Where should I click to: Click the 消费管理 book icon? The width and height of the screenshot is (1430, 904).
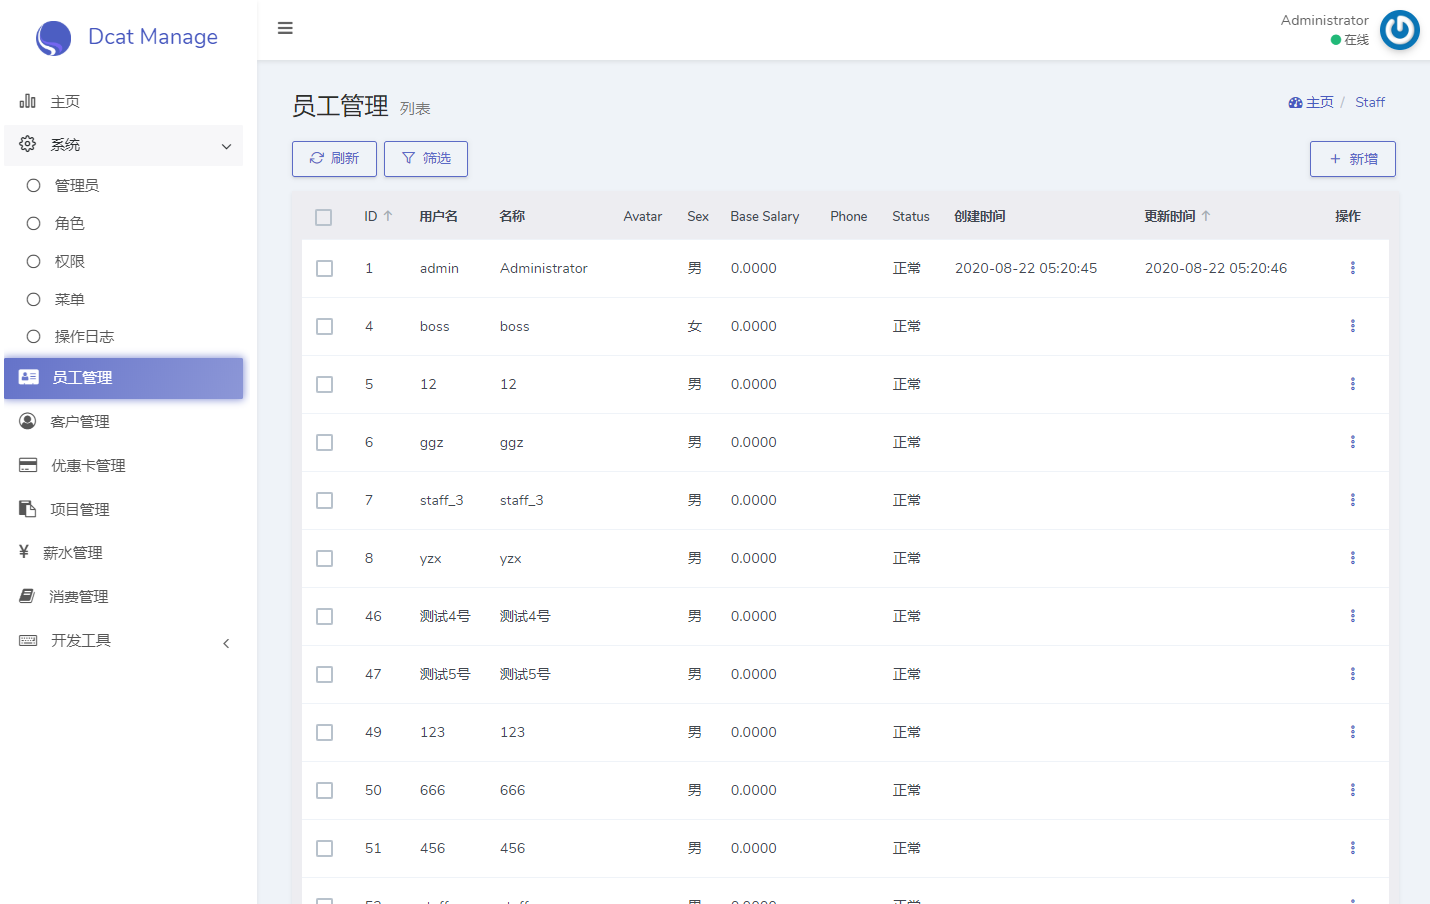pos(27,596)
